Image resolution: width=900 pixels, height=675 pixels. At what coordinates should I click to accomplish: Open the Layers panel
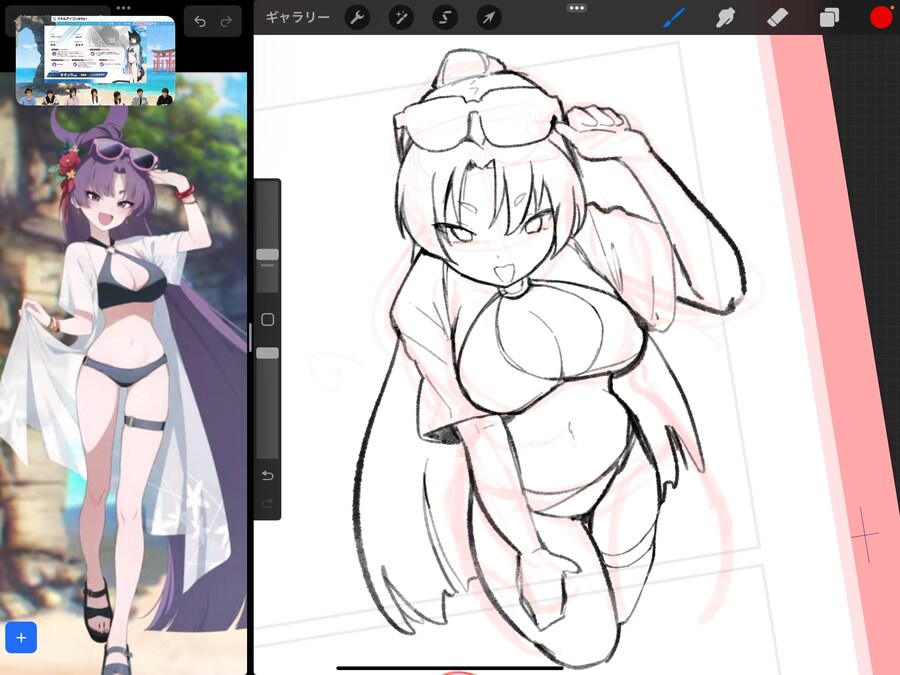pyautogui.click(x=829, y=18)
